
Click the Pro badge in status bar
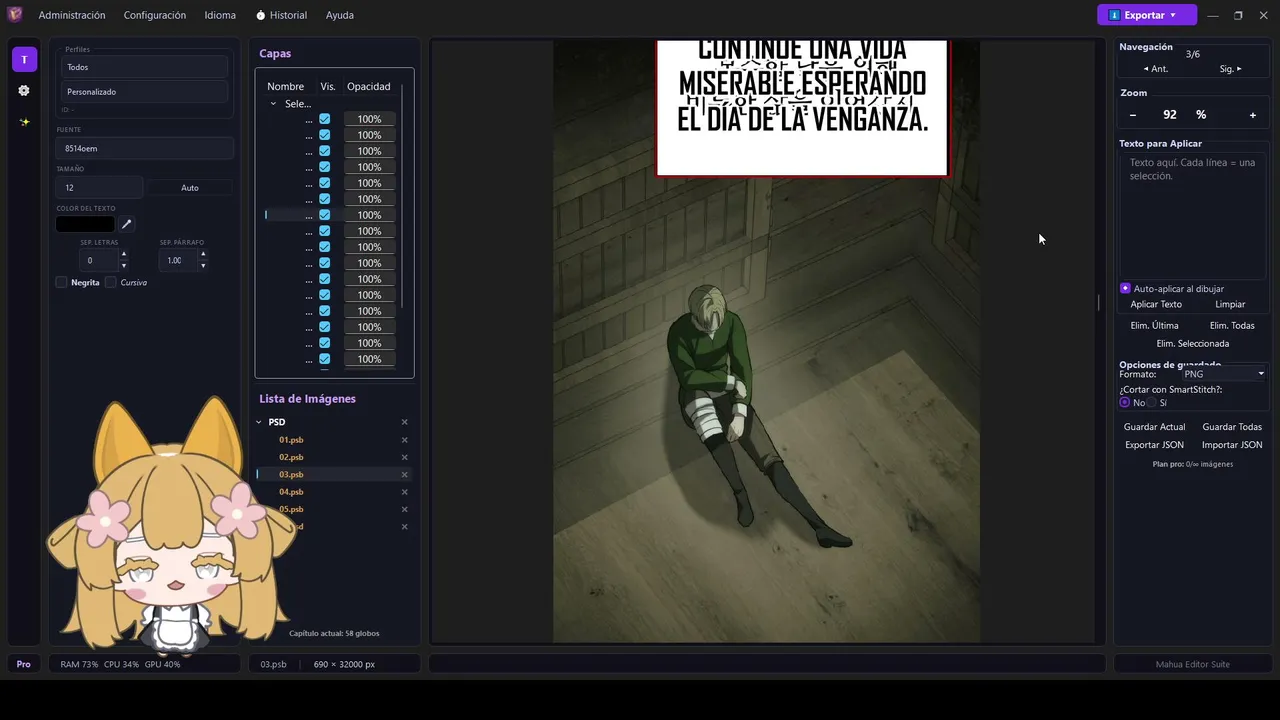pos(24,664)
